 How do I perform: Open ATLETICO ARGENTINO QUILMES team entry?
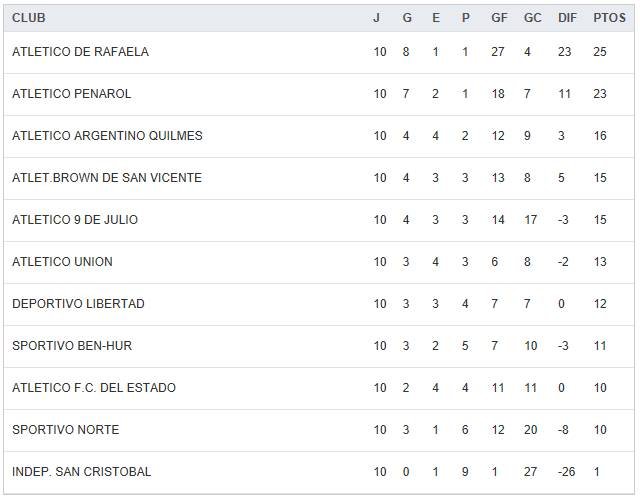coord(107,136)
